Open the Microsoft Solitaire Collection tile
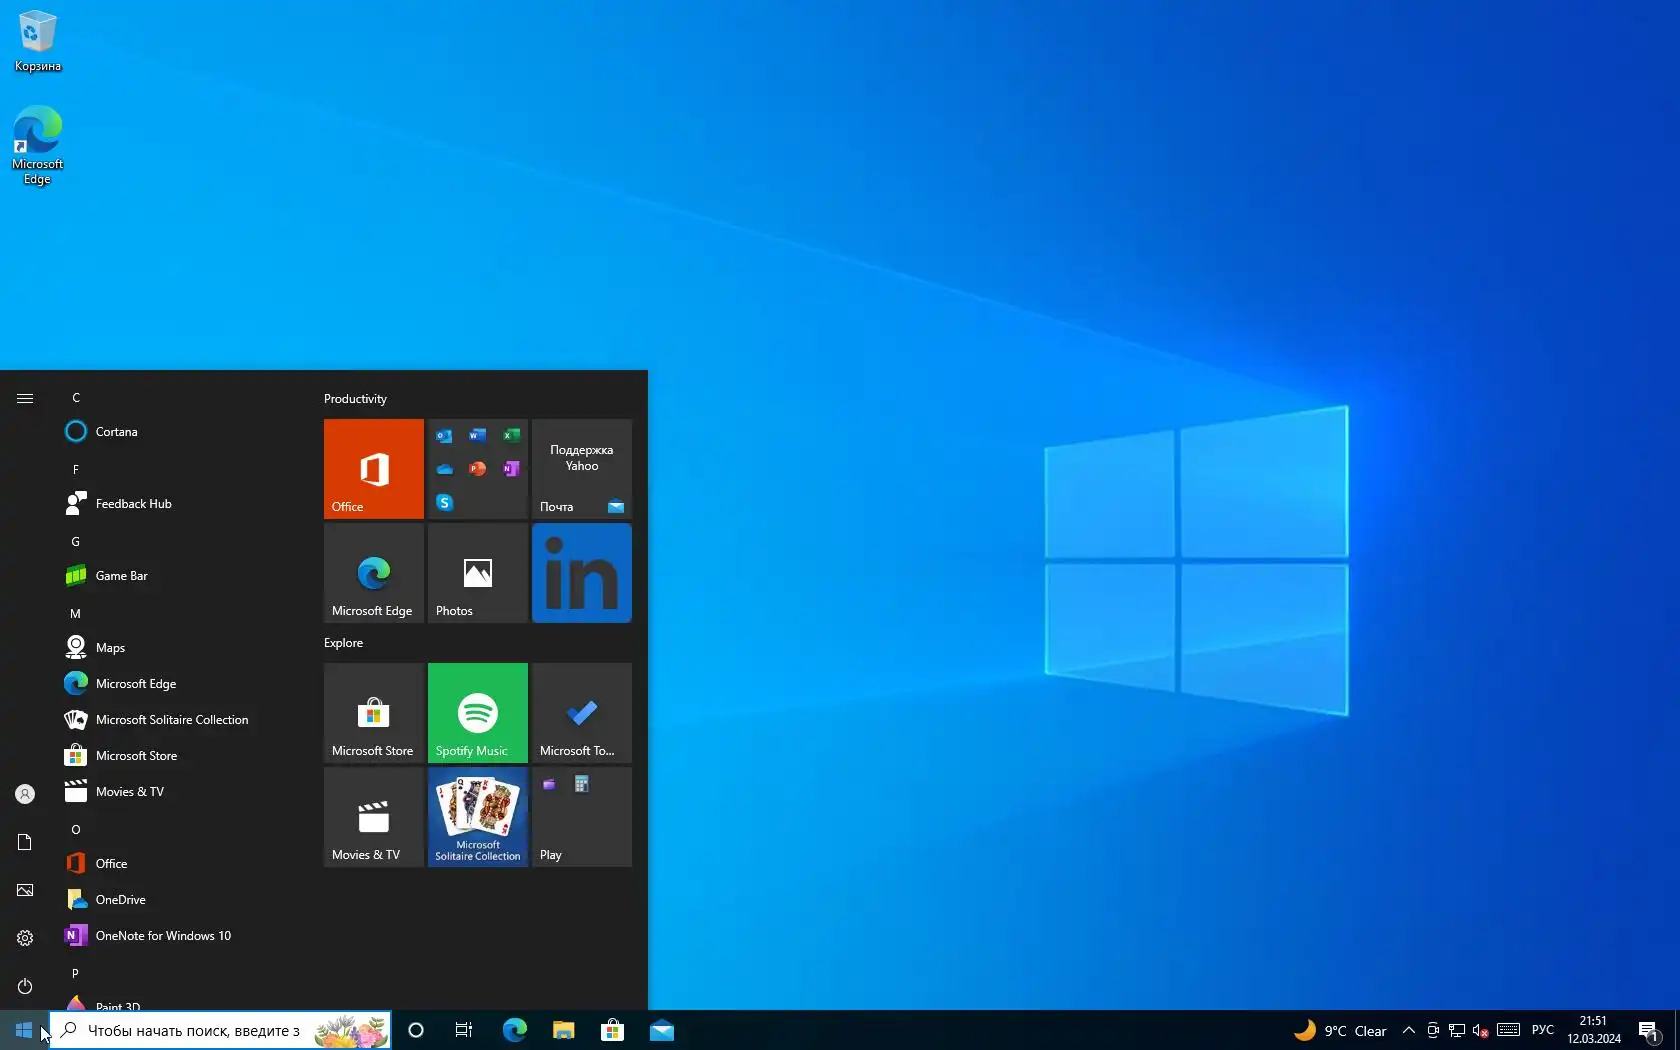Screen dimensions: 1680x1050 click(x=478, y=817)
